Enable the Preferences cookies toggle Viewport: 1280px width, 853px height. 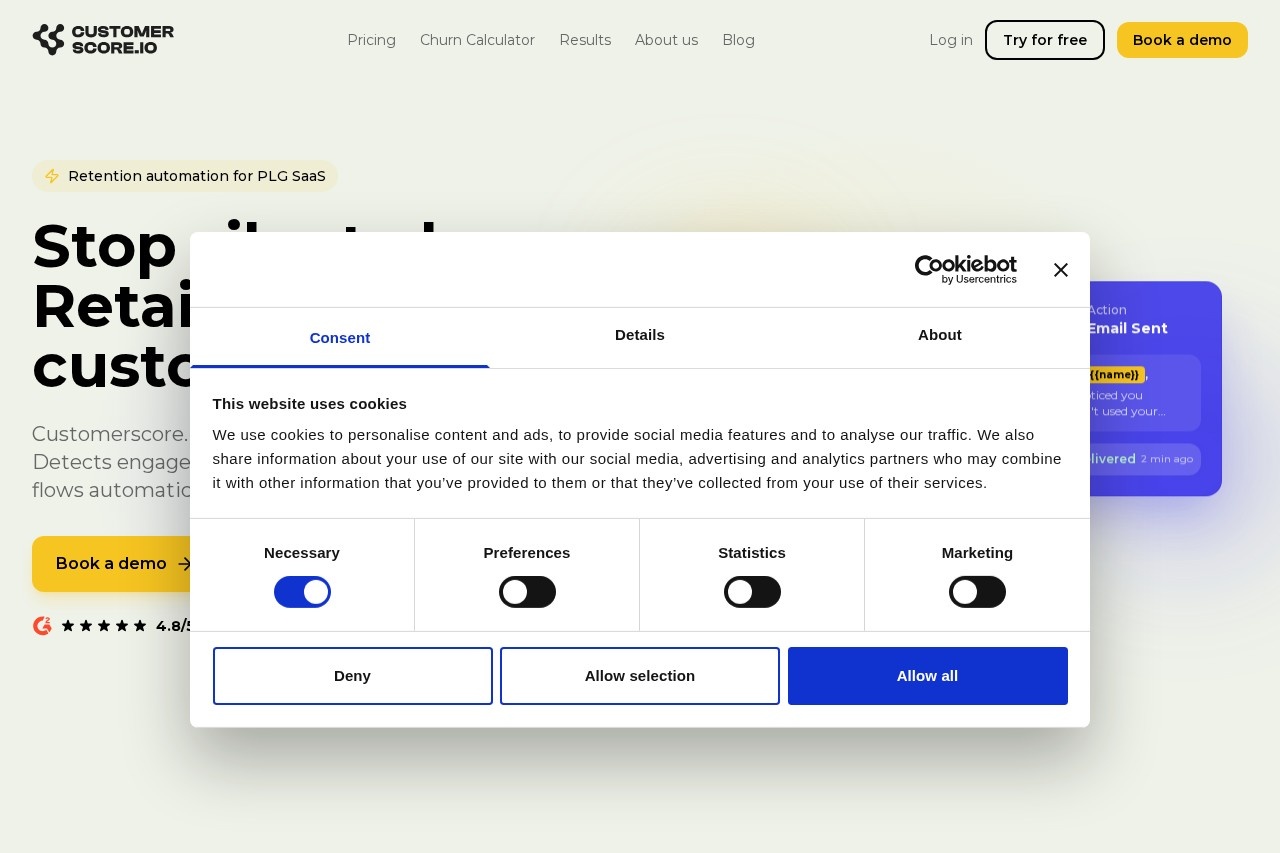point(527,591)
